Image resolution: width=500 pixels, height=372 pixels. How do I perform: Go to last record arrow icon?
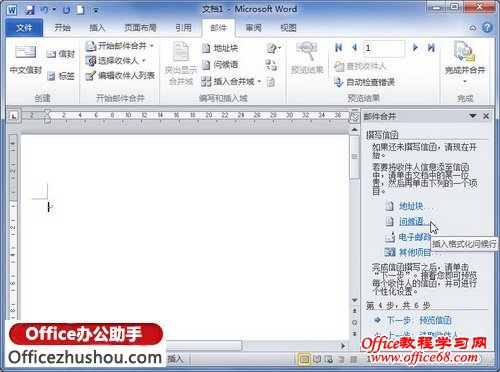click(431, 48)
